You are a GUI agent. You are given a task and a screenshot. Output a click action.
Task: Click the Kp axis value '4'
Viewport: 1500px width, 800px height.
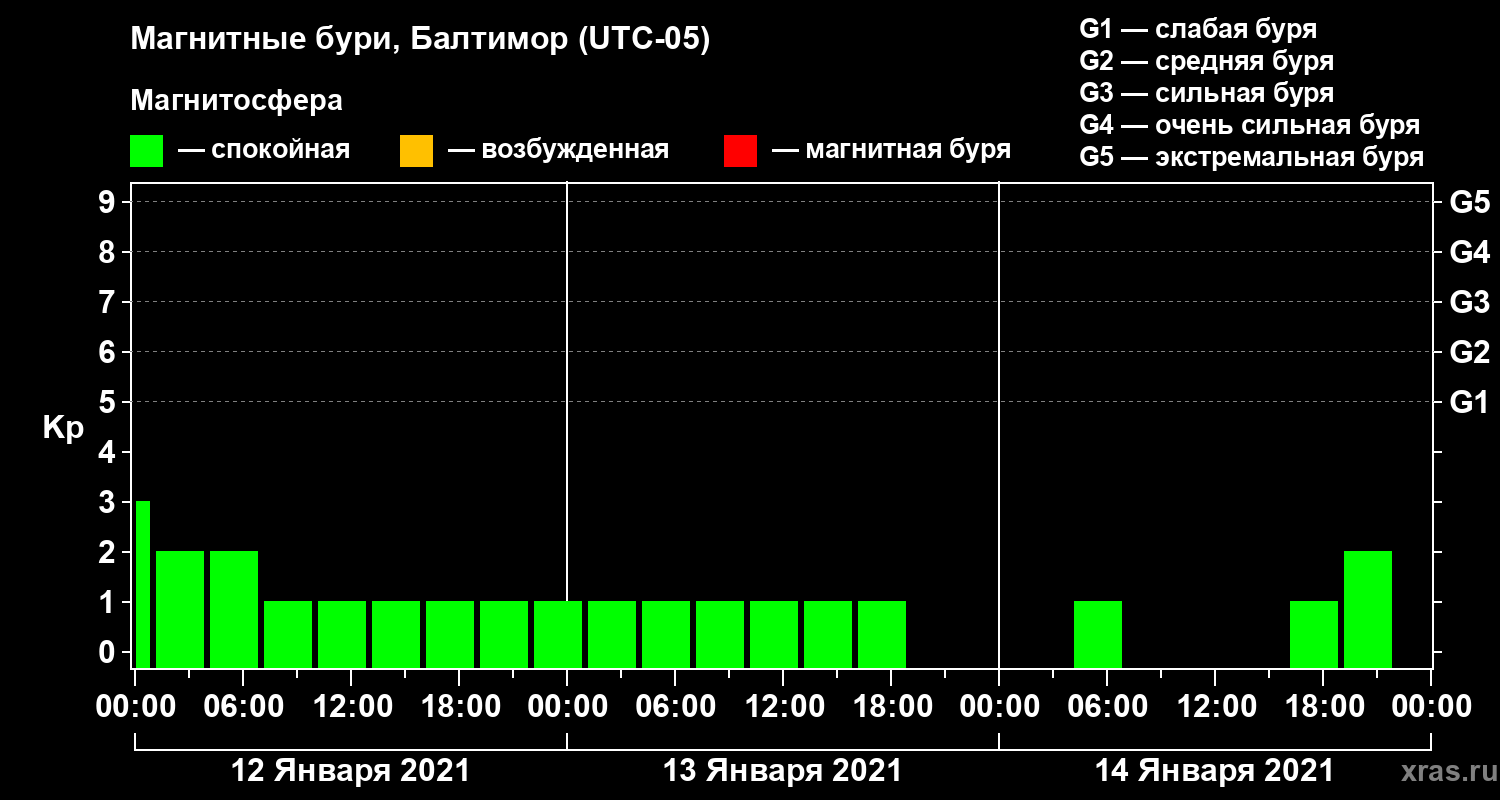click(109, 452)
